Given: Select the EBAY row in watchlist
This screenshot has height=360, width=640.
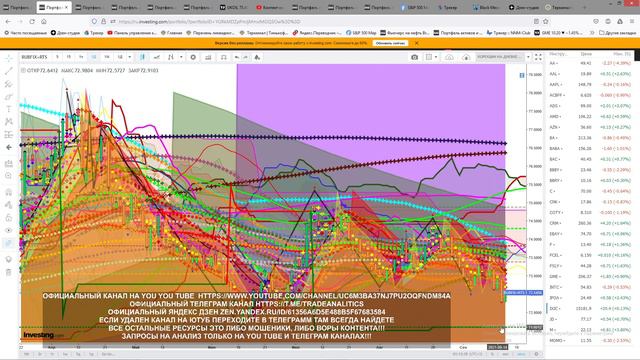Looking at the screenshot, I should pos(590,234).
